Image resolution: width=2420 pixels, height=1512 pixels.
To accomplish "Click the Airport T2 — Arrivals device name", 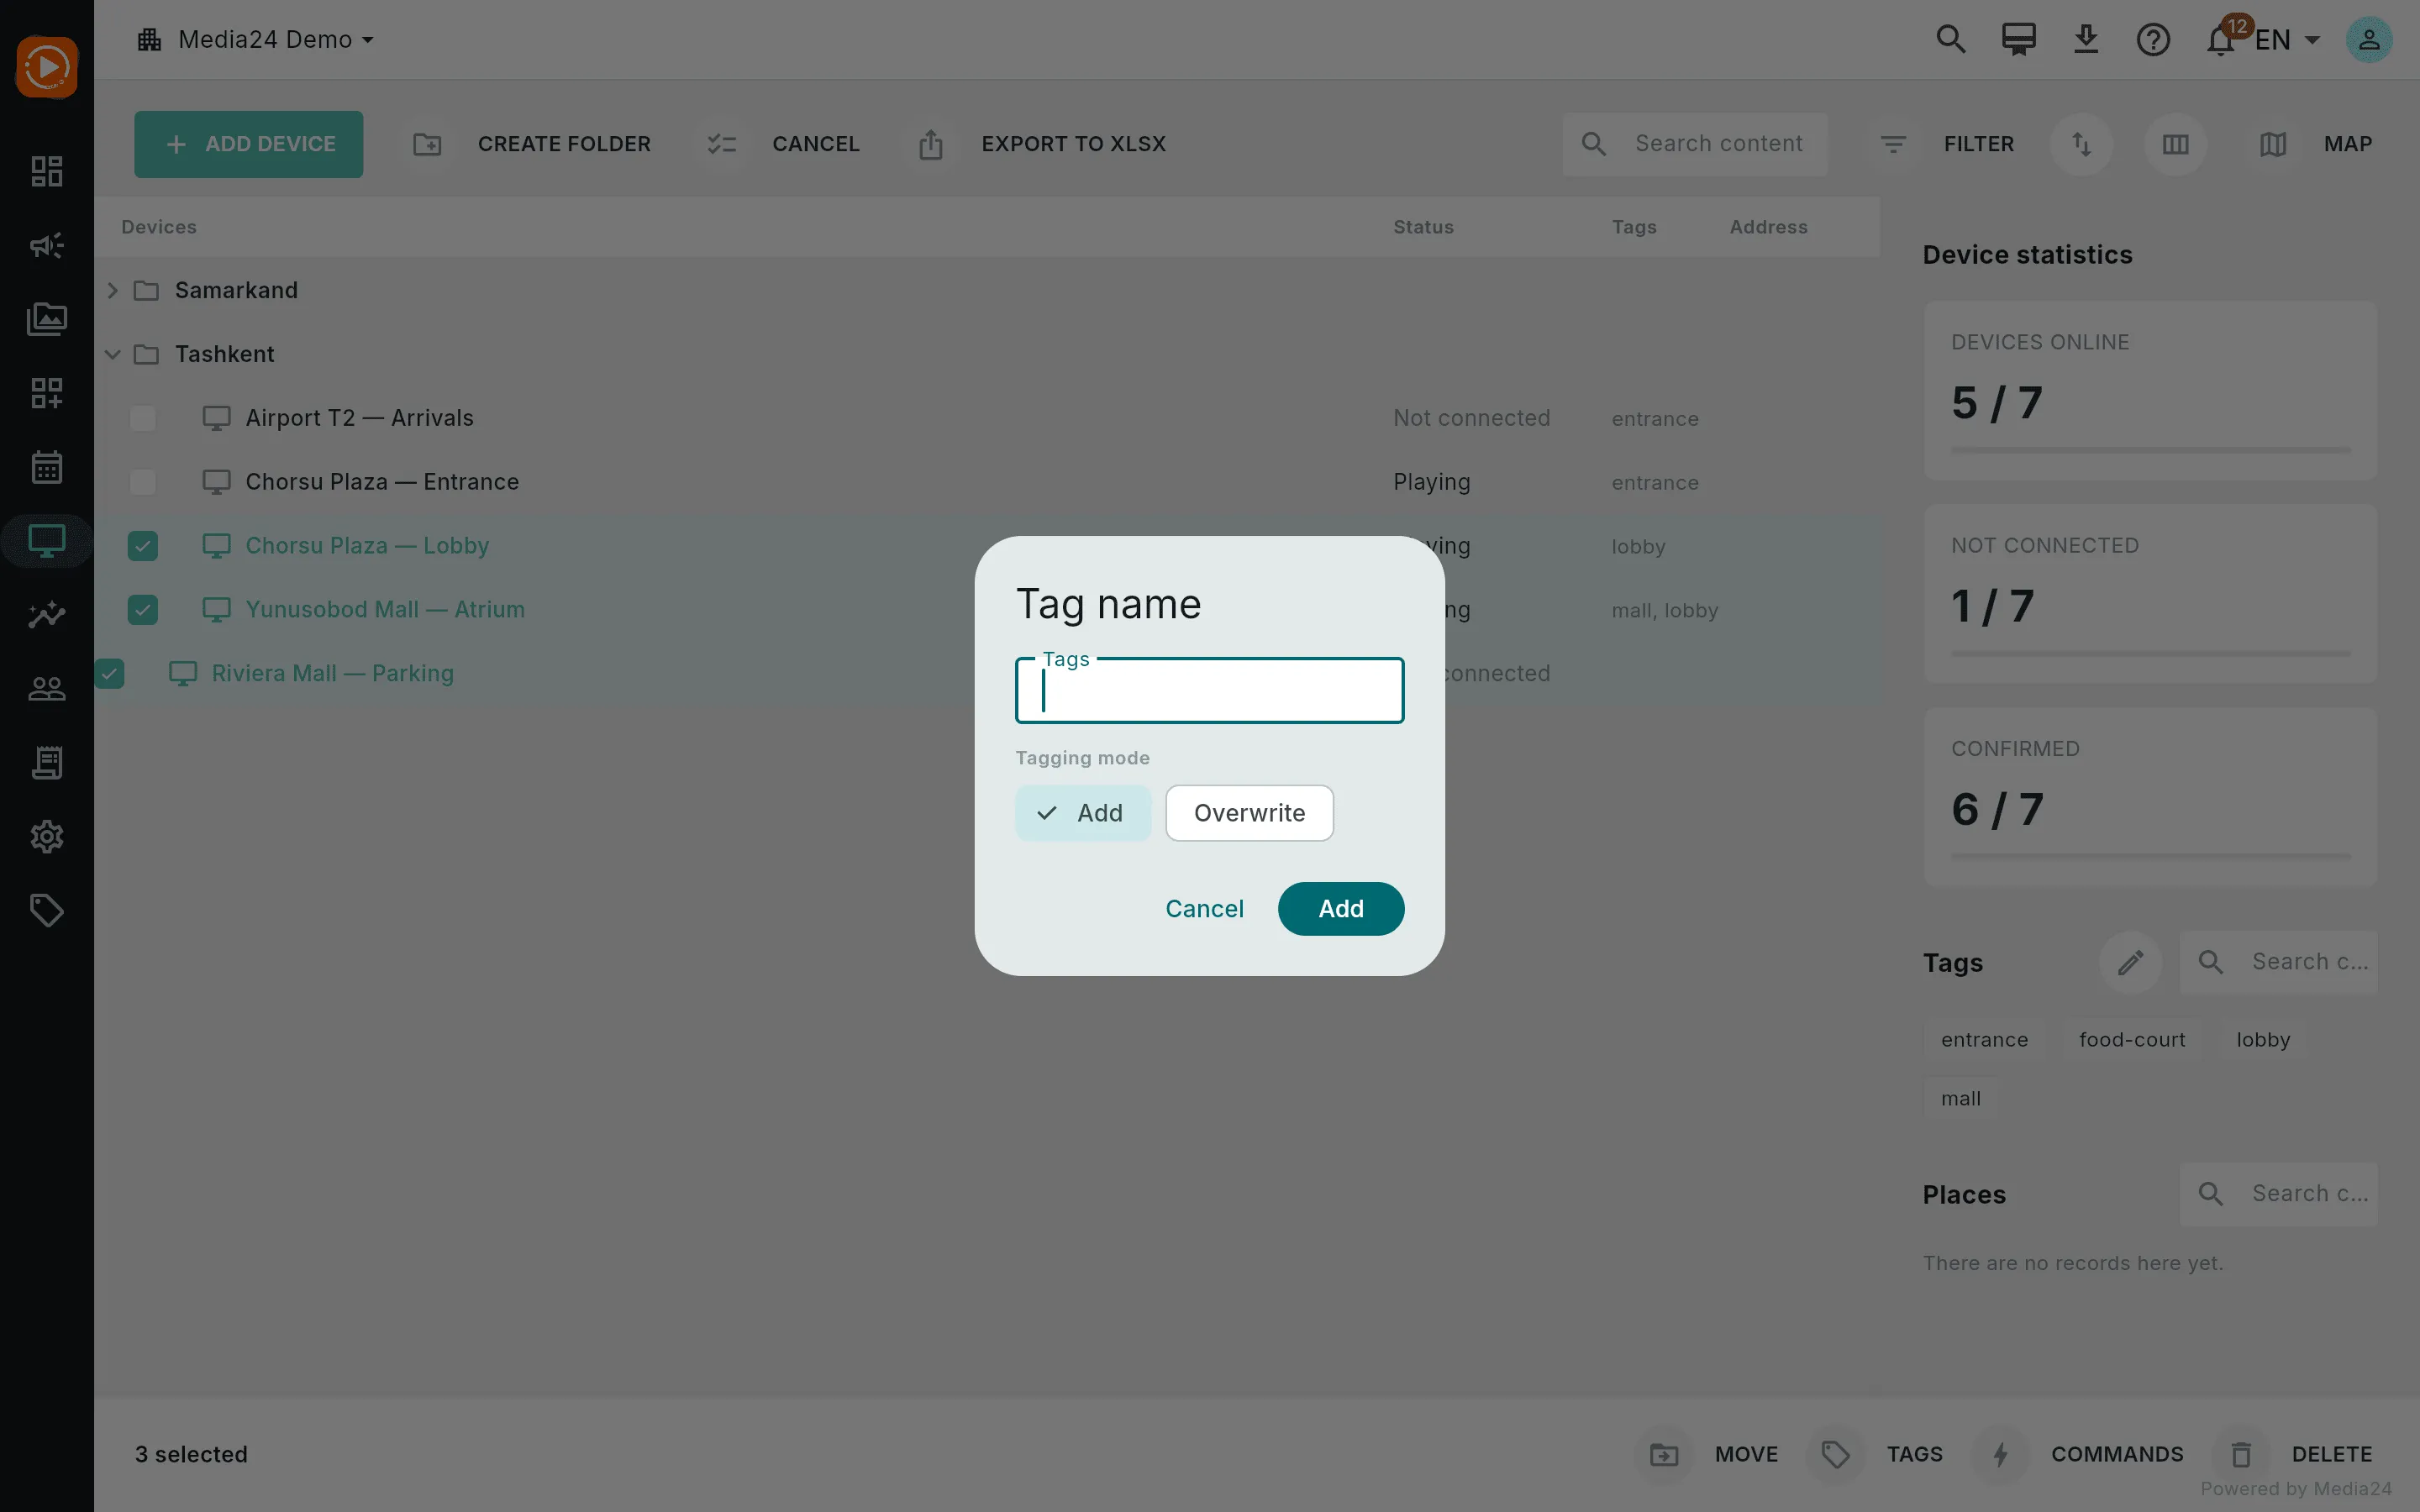I will click(360, 418).
